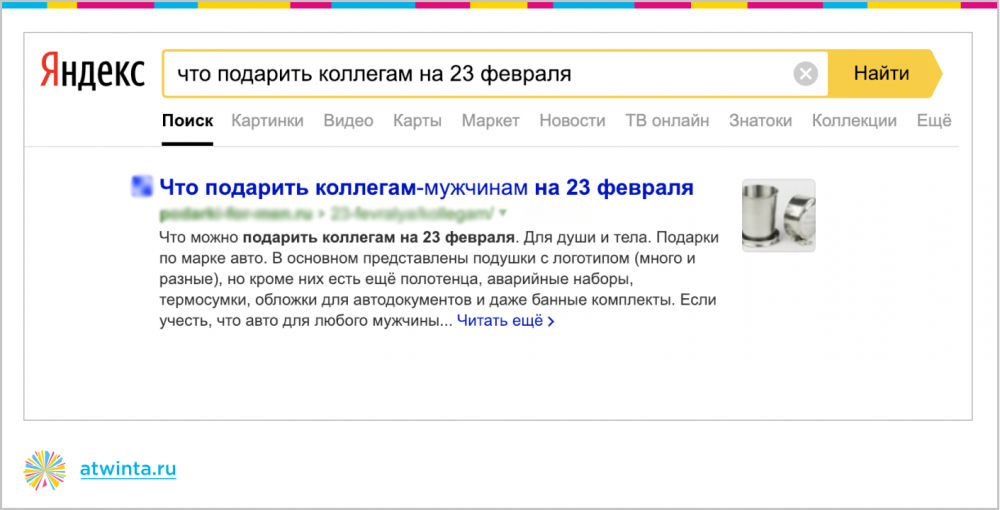Image resolution: width=1000 pixels, height=510 pixels.
Task: Go to the Новости tab
Action: pos(572,120)
